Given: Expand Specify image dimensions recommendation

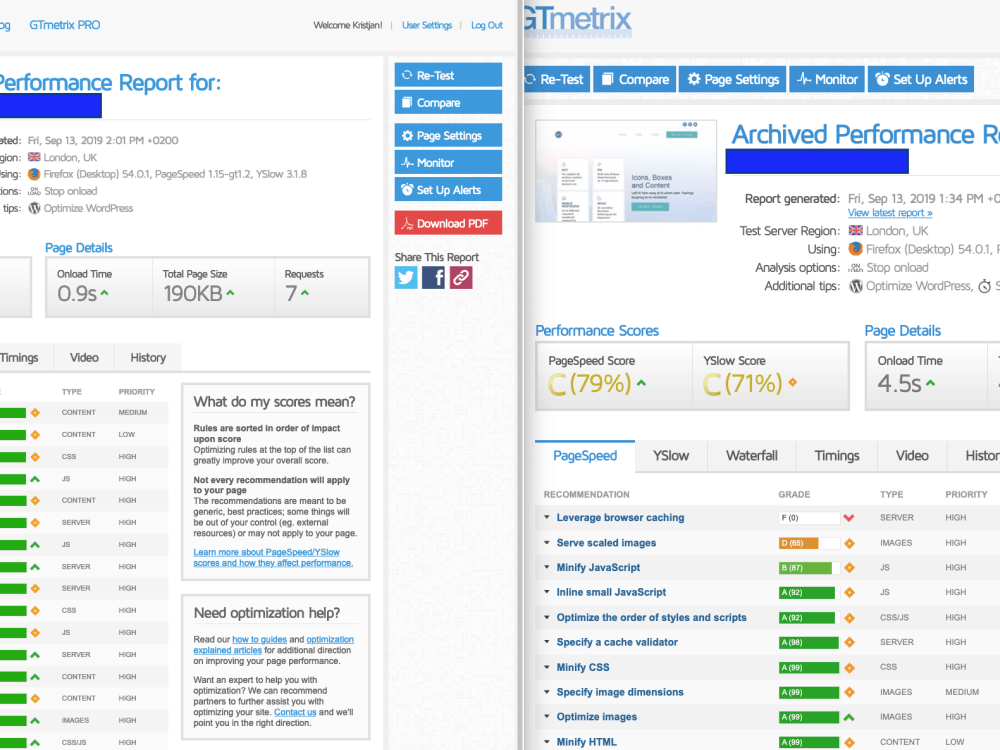Looking at the screenshot, I should pyautogui.click(x=620, y=692).
